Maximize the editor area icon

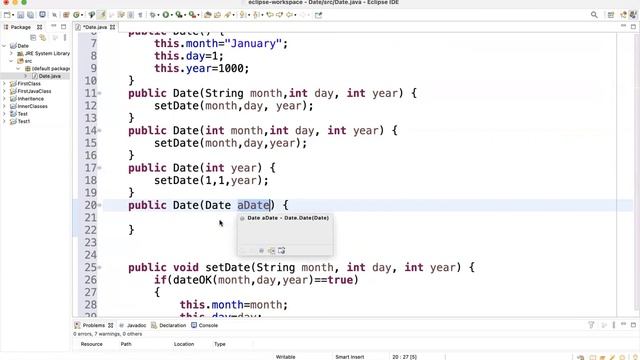[x=633, y=27]
